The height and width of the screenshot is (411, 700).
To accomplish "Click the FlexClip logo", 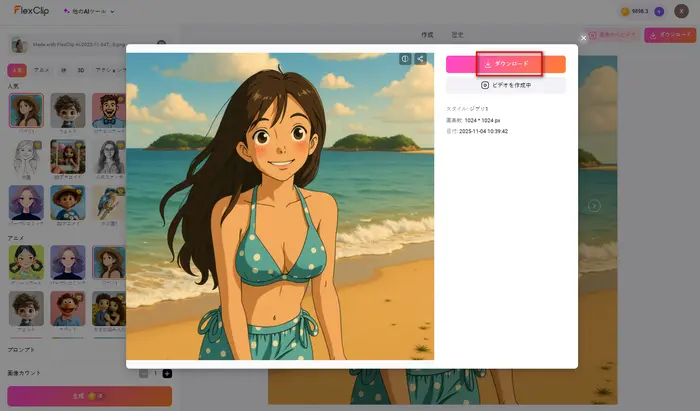I will coord(31,11).
